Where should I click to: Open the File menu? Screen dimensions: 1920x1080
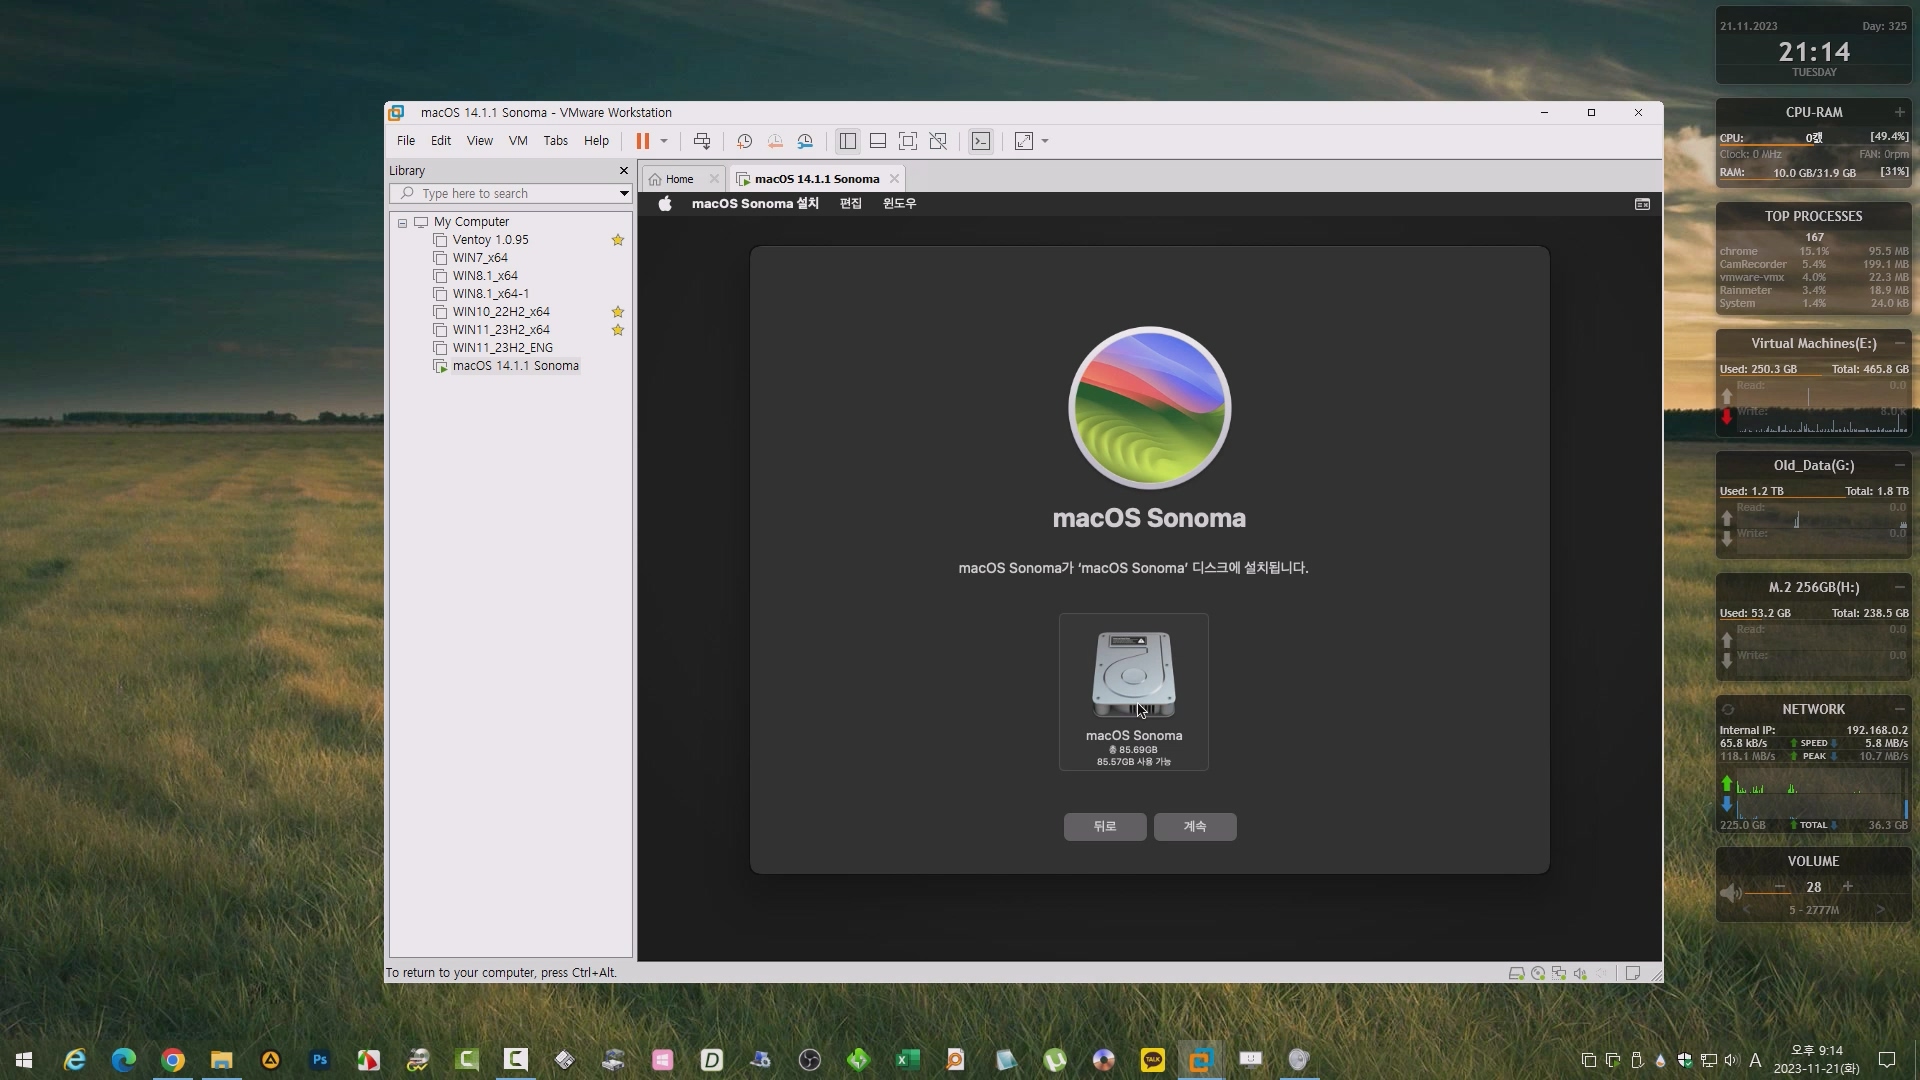point(406,141)
